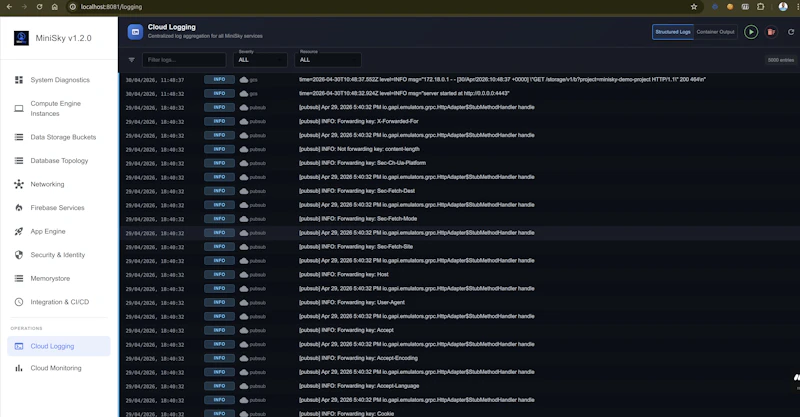Select the 'Forwarding key: Sec-Fetch-Site' entry
800x417 pixels.
tap(356, 247)
